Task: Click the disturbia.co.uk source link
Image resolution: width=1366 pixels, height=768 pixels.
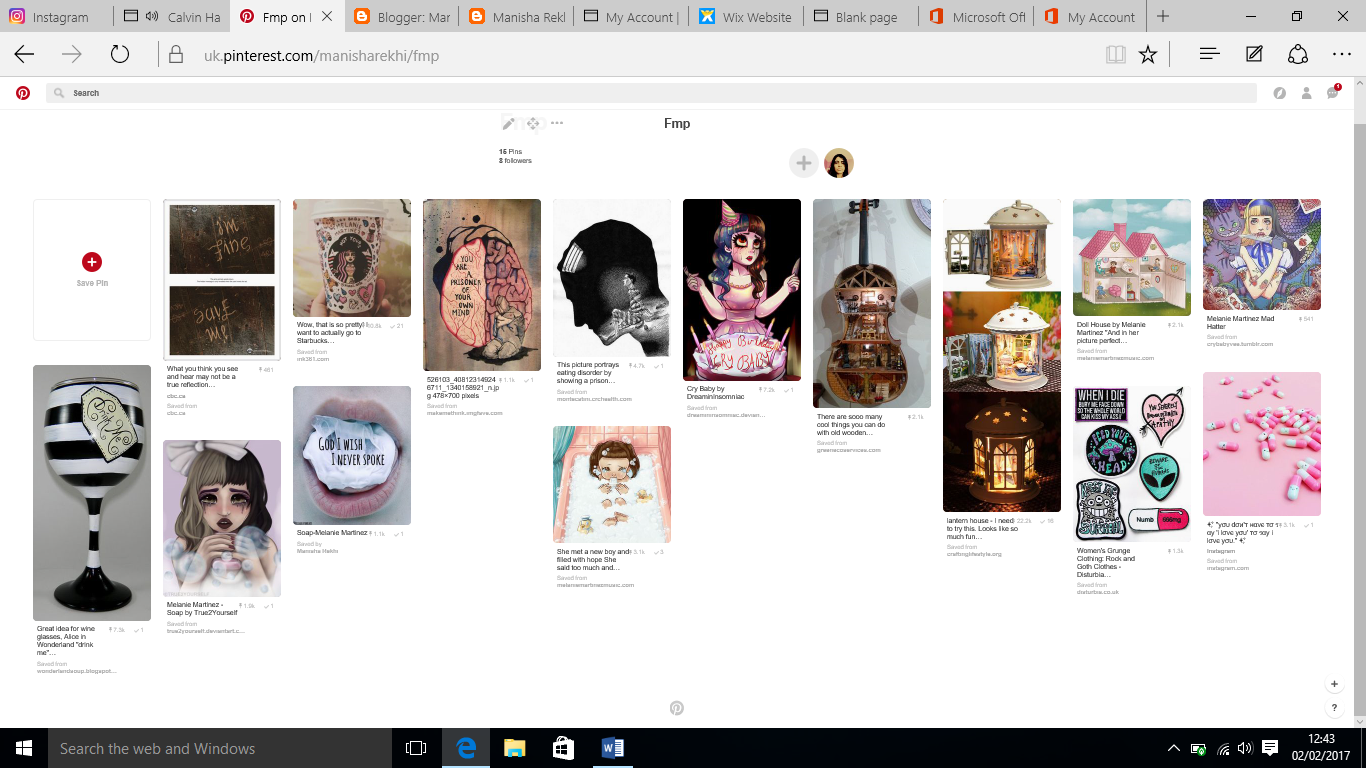Action: [x=1098, y=591]
